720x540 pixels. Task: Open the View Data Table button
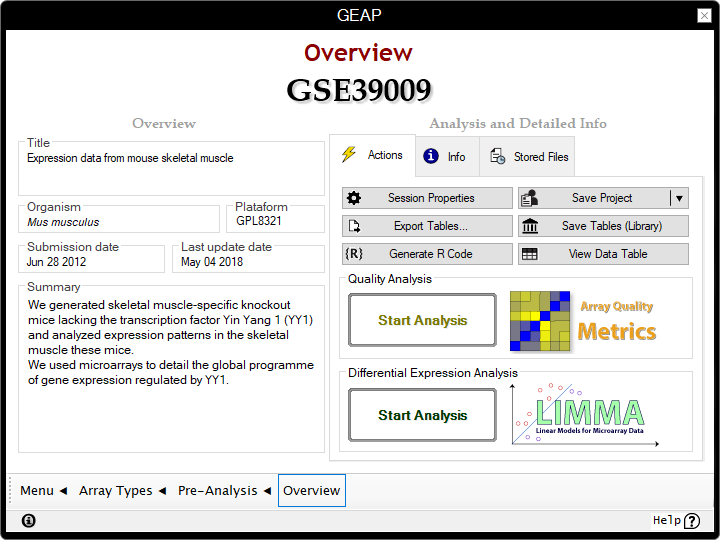603,254
